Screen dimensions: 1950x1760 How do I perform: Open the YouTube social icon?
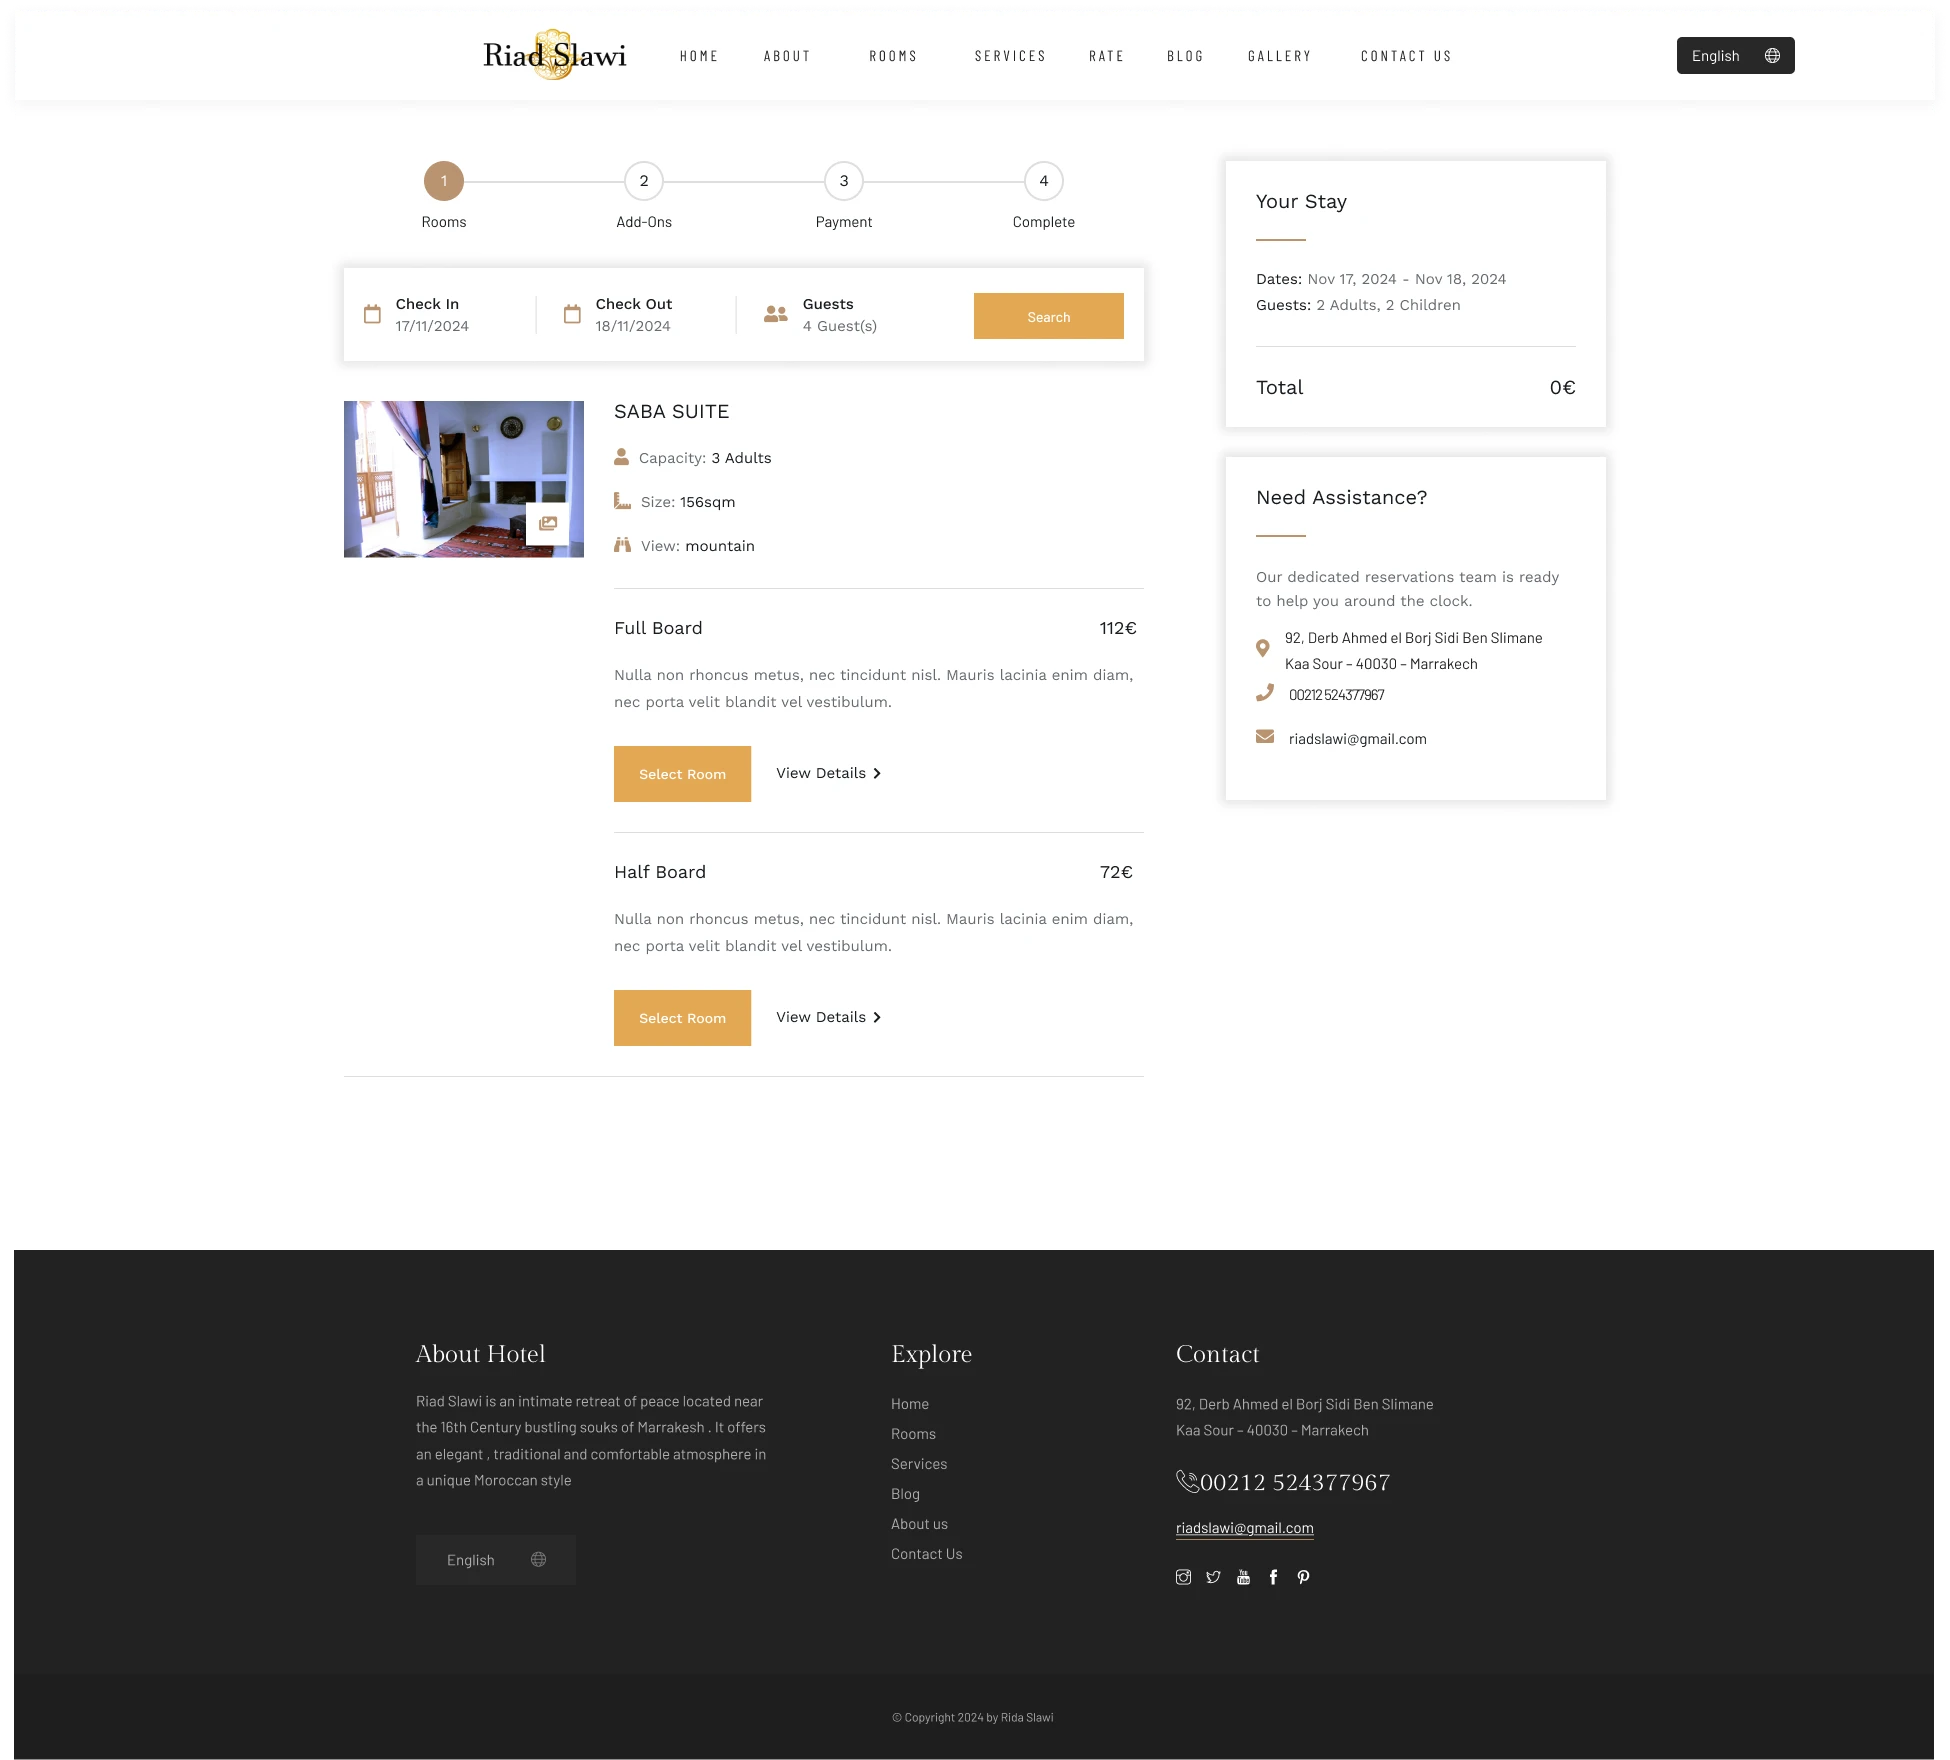click(x=1243, y=1577)
